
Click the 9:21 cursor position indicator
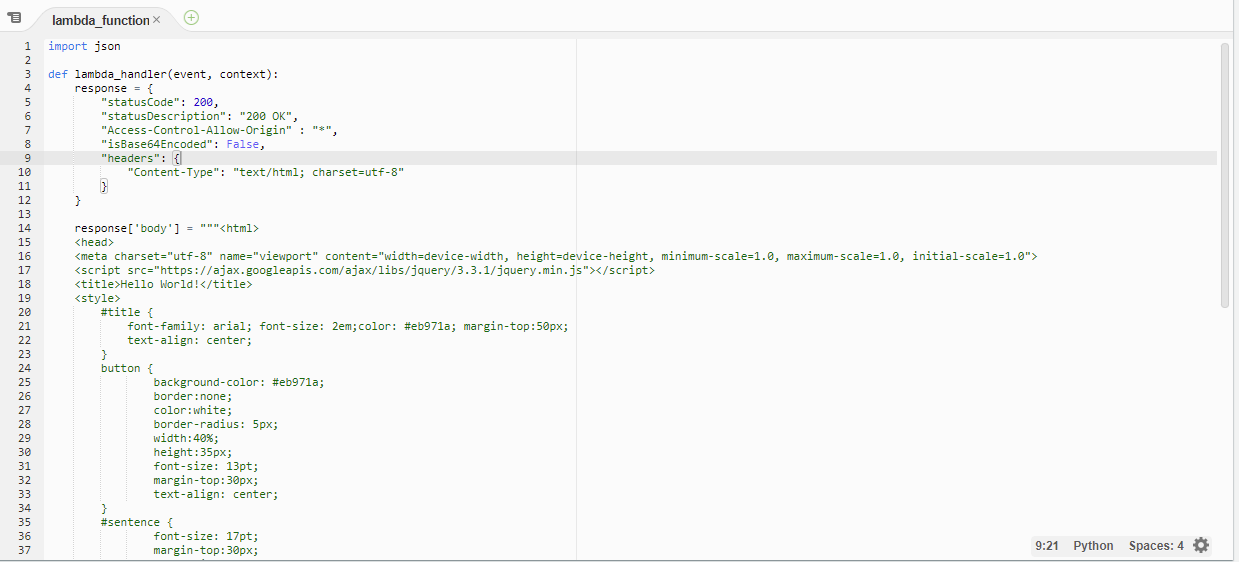tap(1047, 546)
